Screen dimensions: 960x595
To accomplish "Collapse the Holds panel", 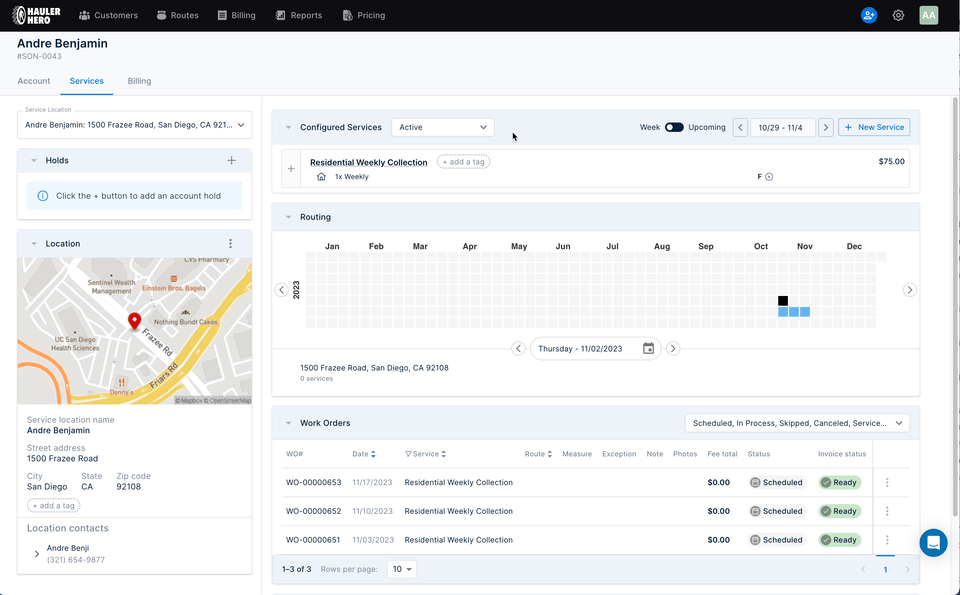I will click(34, 160).
